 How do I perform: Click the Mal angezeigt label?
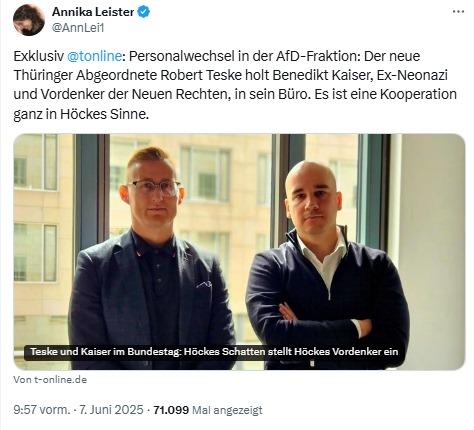tap(228, 410)
